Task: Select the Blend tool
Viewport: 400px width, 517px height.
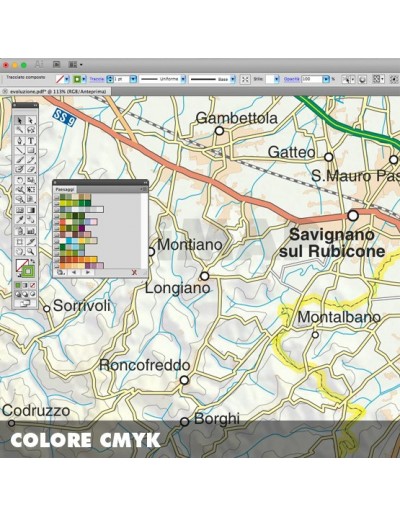Action: [x=31, y=219]
